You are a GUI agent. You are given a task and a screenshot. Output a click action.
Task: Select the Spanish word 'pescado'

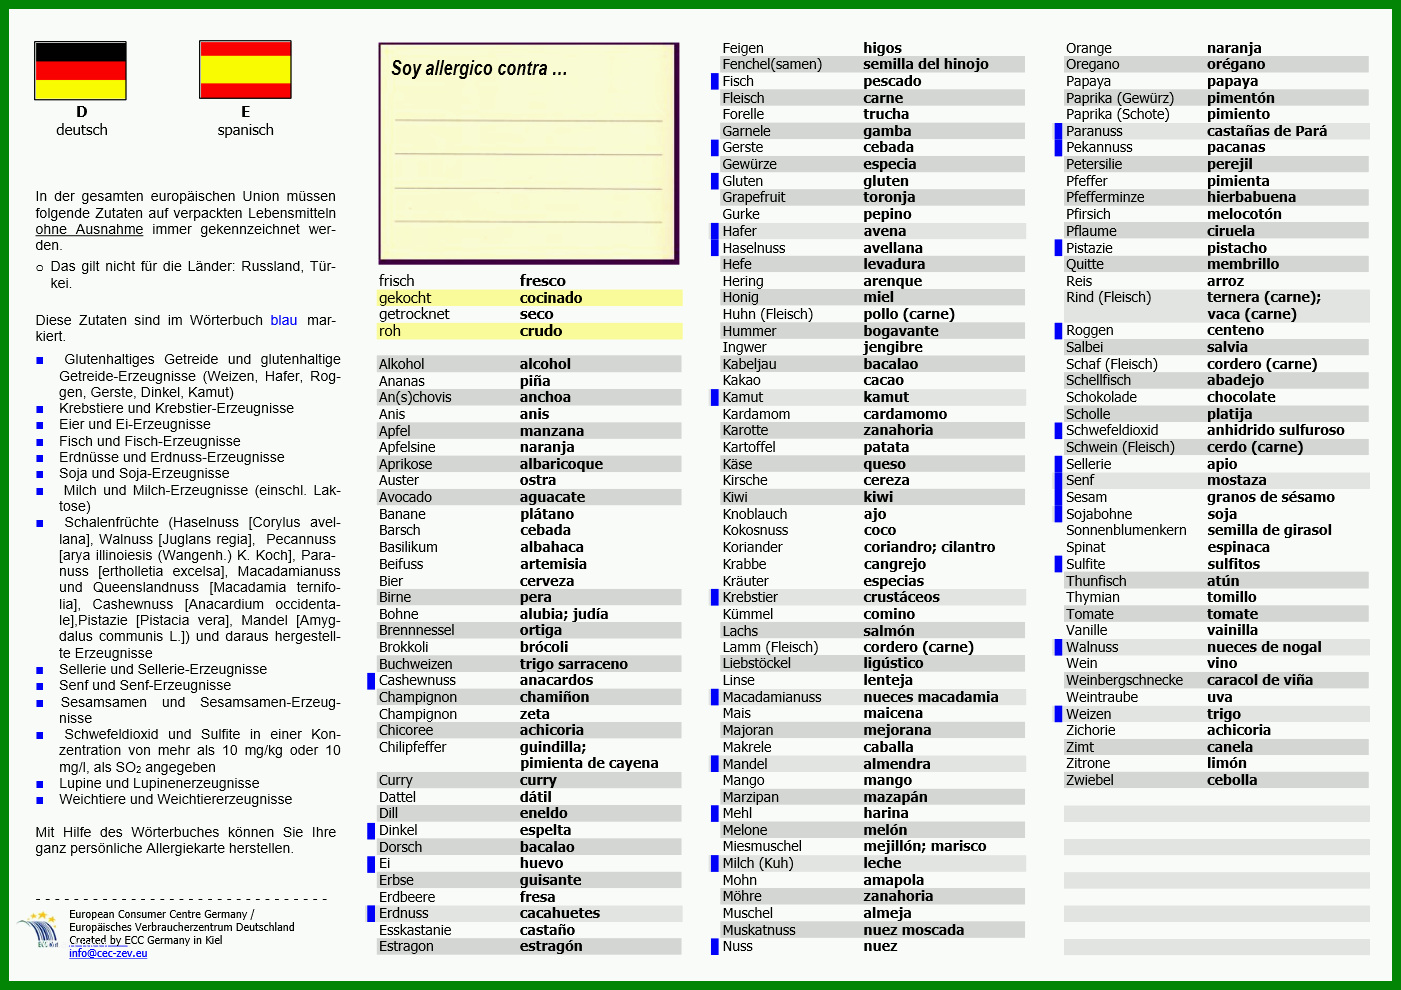pyautogui.click(x=892, y=81)
